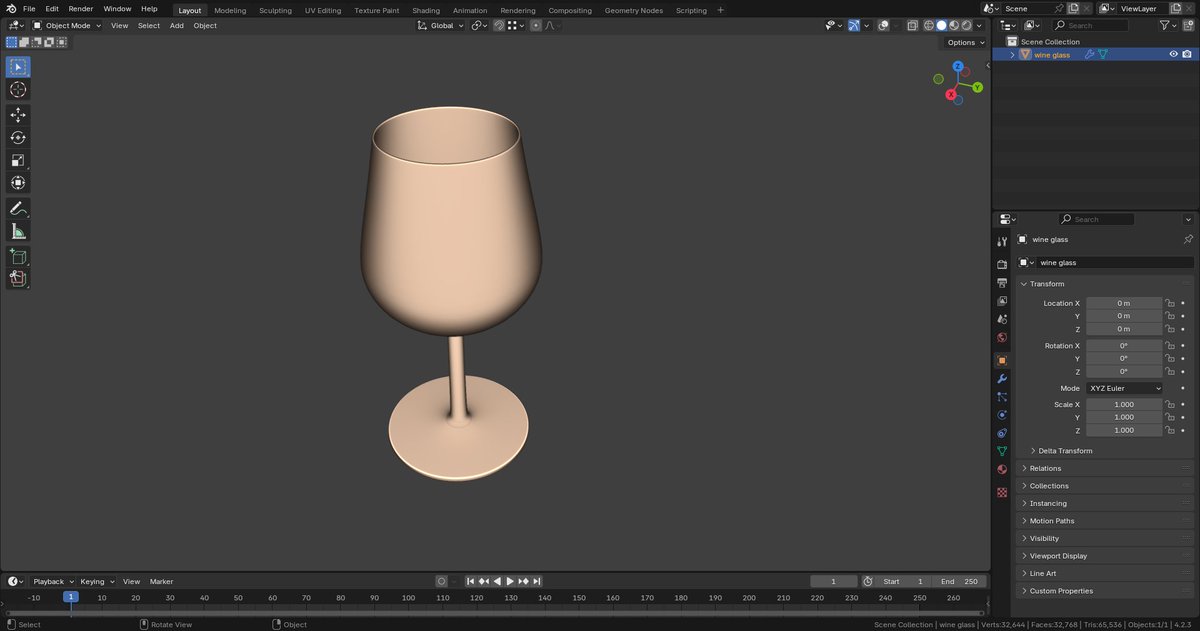Open the Tool properties tab
1200x631 pixels.
(x=1002, y=242)
